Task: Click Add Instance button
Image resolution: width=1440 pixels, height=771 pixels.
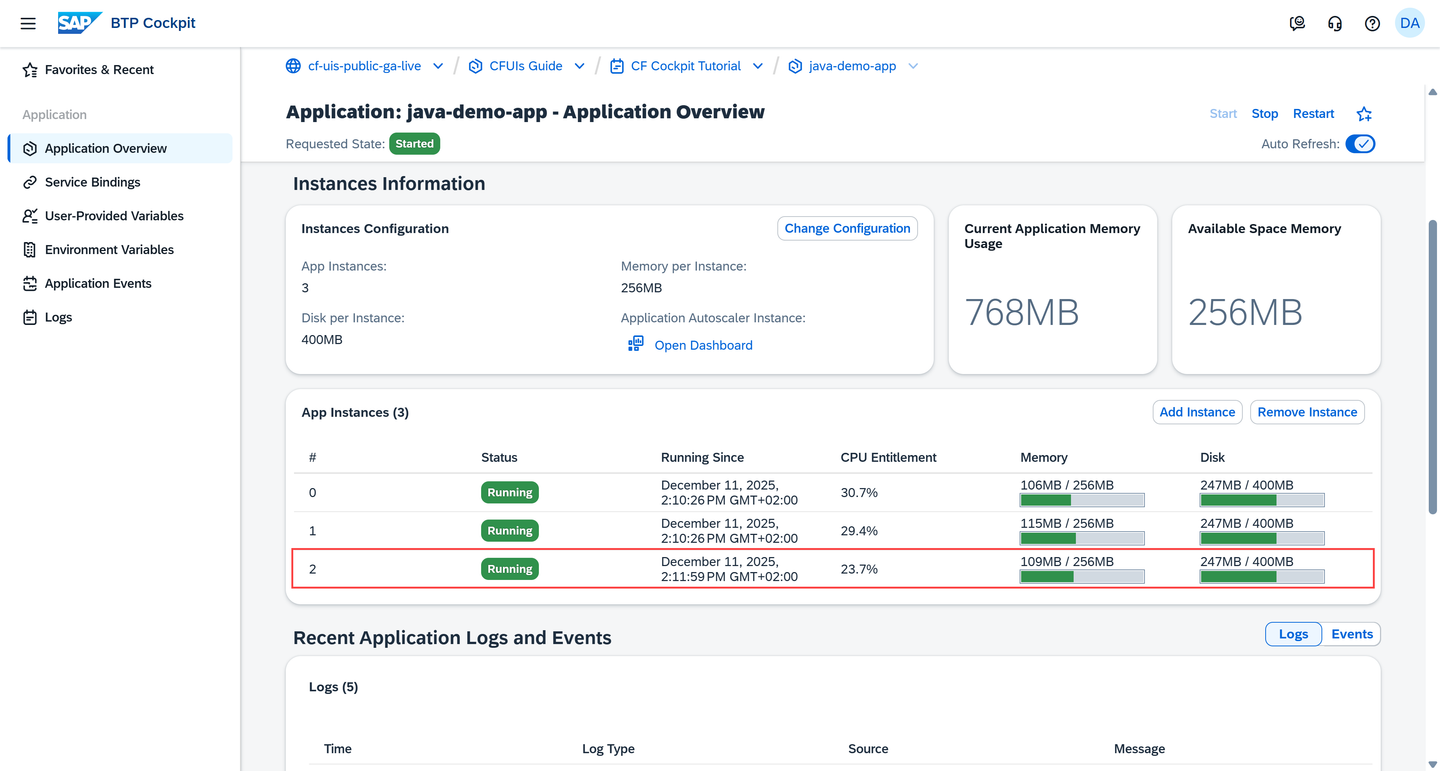Action: (1197, 412)
